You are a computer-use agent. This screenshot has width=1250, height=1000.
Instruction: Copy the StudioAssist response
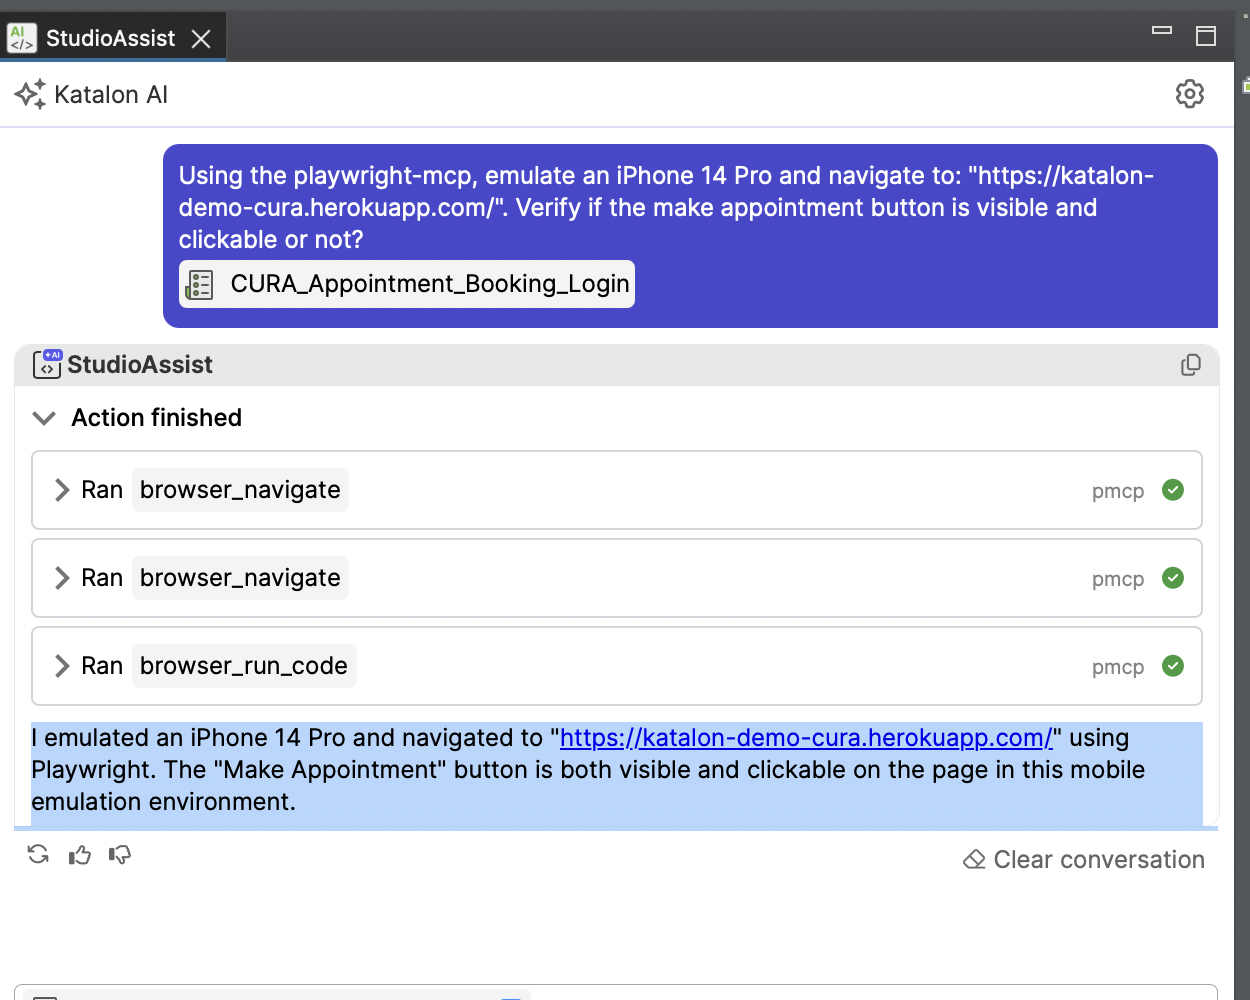1190,365
